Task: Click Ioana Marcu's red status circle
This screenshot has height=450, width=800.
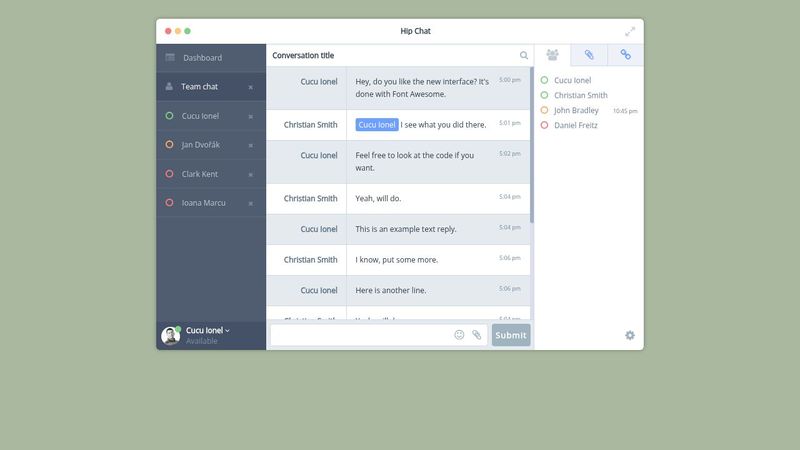Action: [169, 203]
